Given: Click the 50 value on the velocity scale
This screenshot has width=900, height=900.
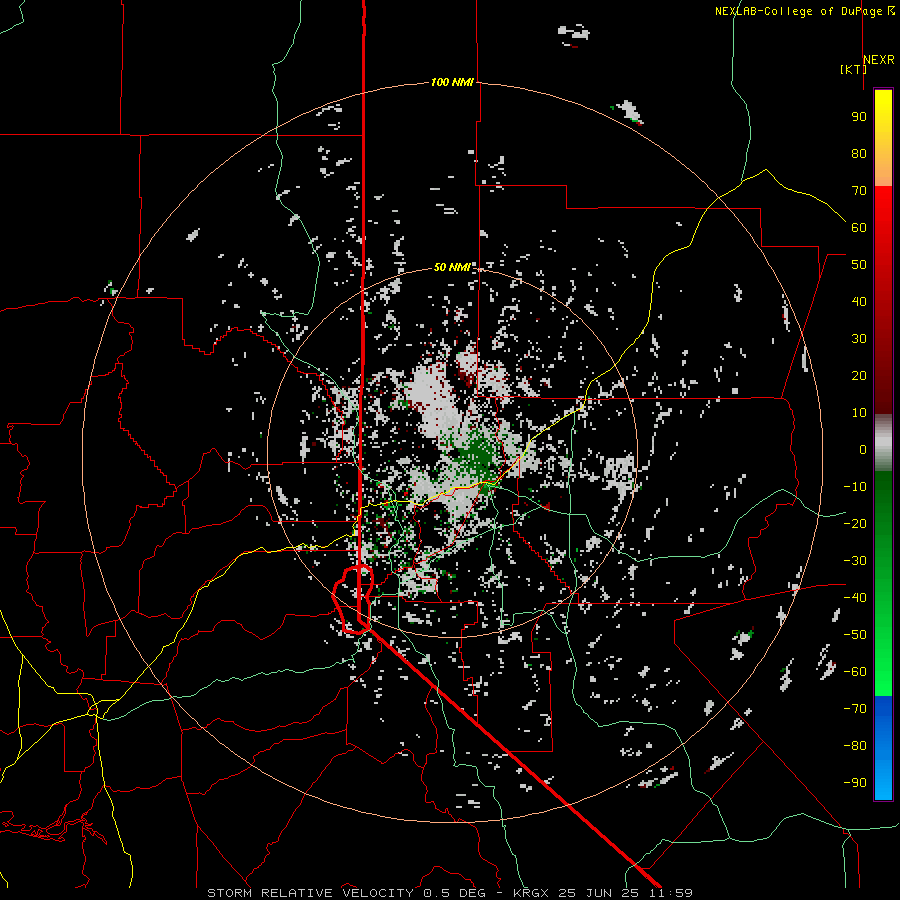Looking at the screenshot, I should click(x=859, y=265).
